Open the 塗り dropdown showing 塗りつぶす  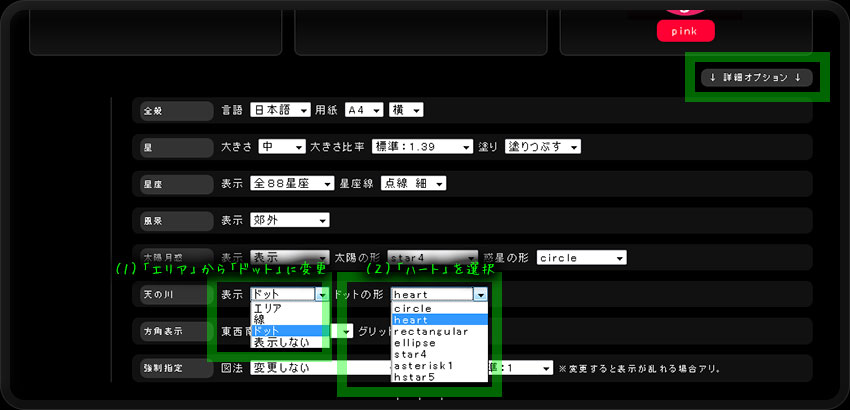tap(543, 146)
